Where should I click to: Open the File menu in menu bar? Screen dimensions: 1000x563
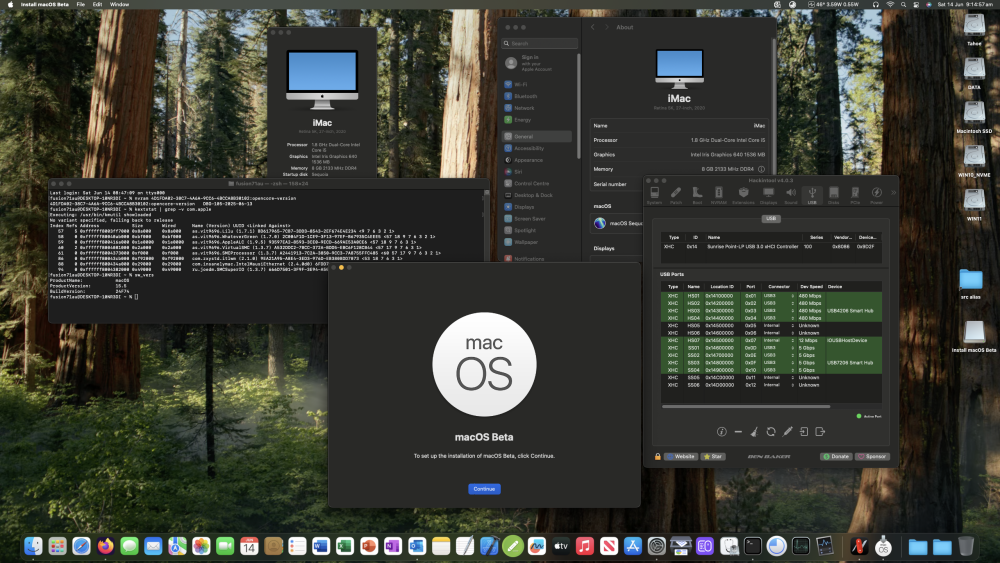81,4
